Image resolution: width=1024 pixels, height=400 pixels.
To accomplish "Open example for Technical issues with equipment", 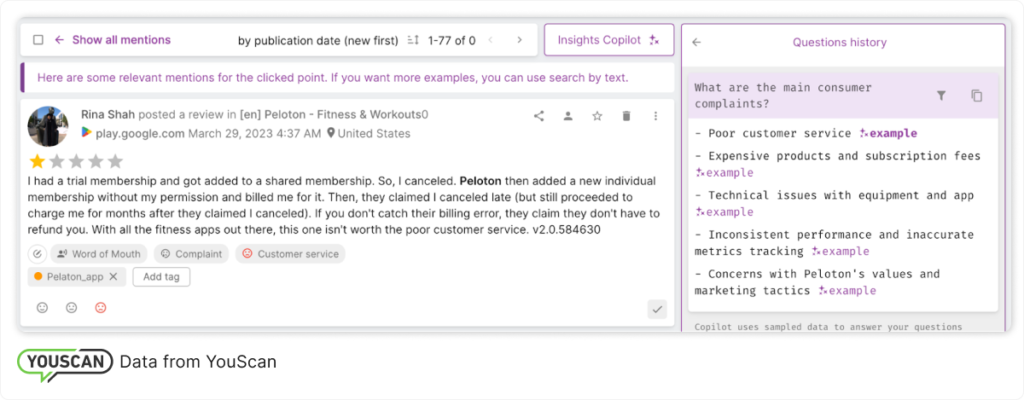I will coord(724,212).
